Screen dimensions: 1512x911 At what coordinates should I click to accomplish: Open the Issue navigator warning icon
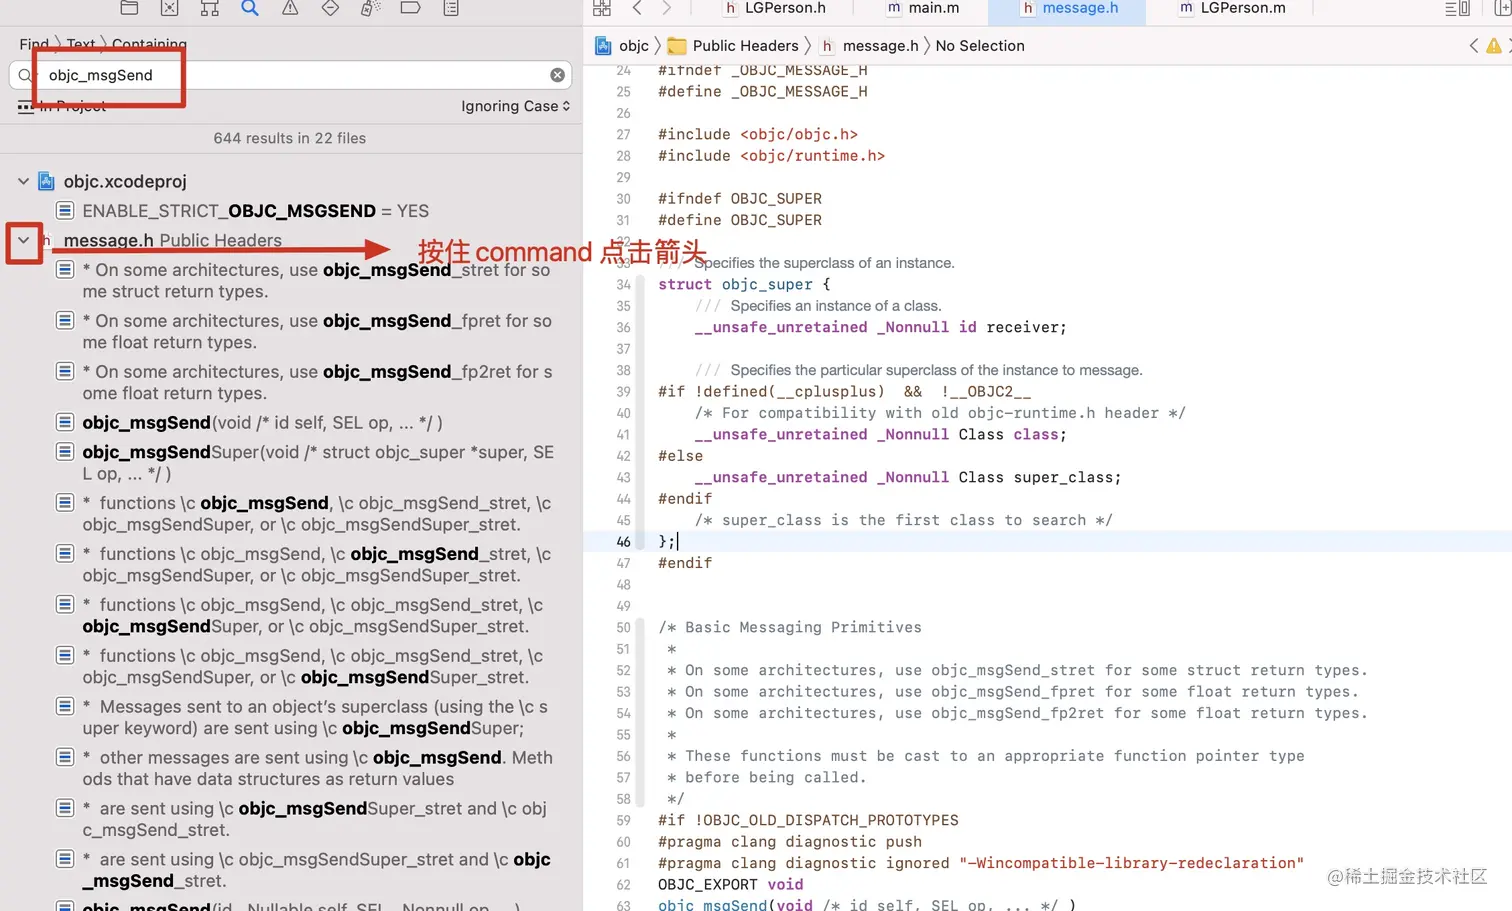click(x=289, y=8)
